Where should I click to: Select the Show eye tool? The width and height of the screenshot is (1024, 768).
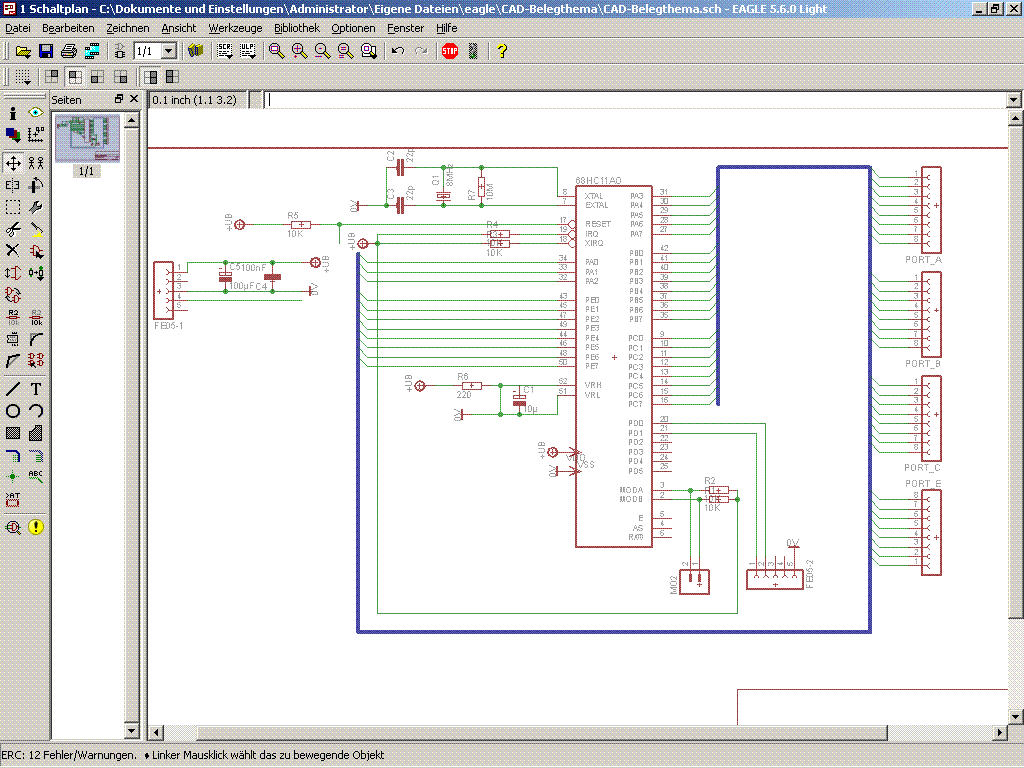pyautogui.click(x=36, y=113)
